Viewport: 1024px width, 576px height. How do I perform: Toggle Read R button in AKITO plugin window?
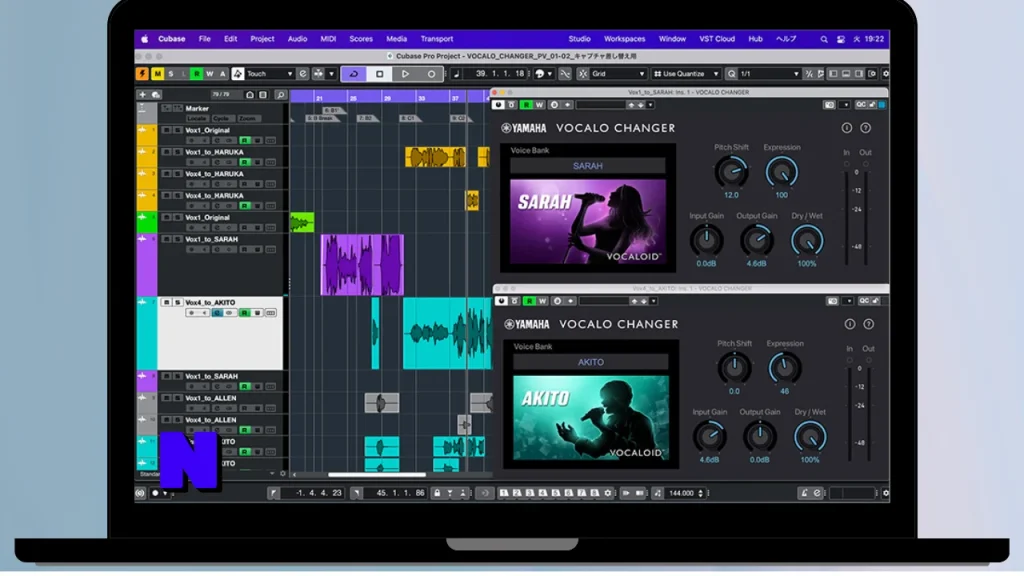[x=529, y=301]
